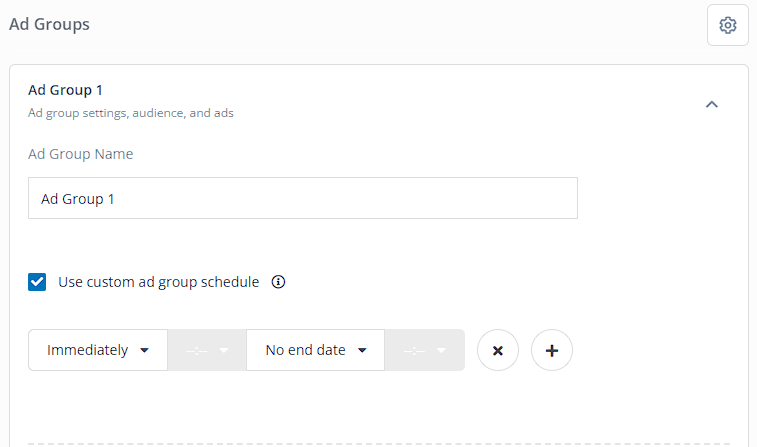Focus the Ad Group Name text field
This screenshot has height=447, width=757.
point(303,198)
